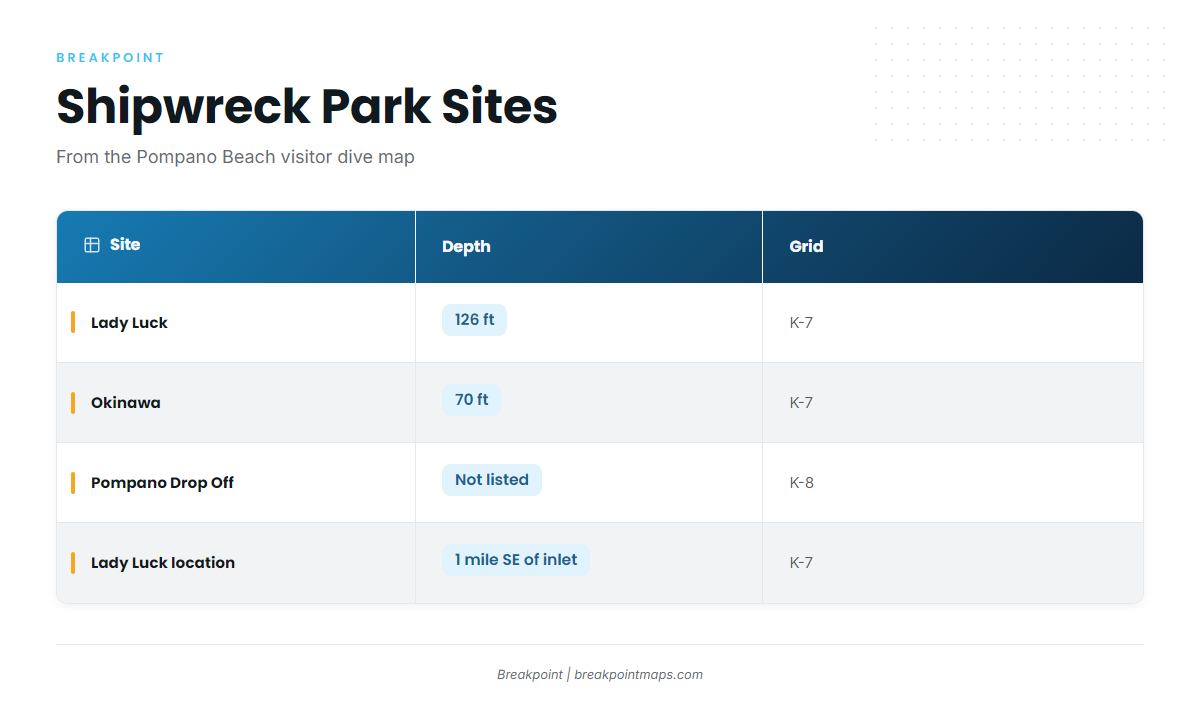
Task: Click the table icon beside the Site header
Action: pyautogui.click(x=92, y=245)
